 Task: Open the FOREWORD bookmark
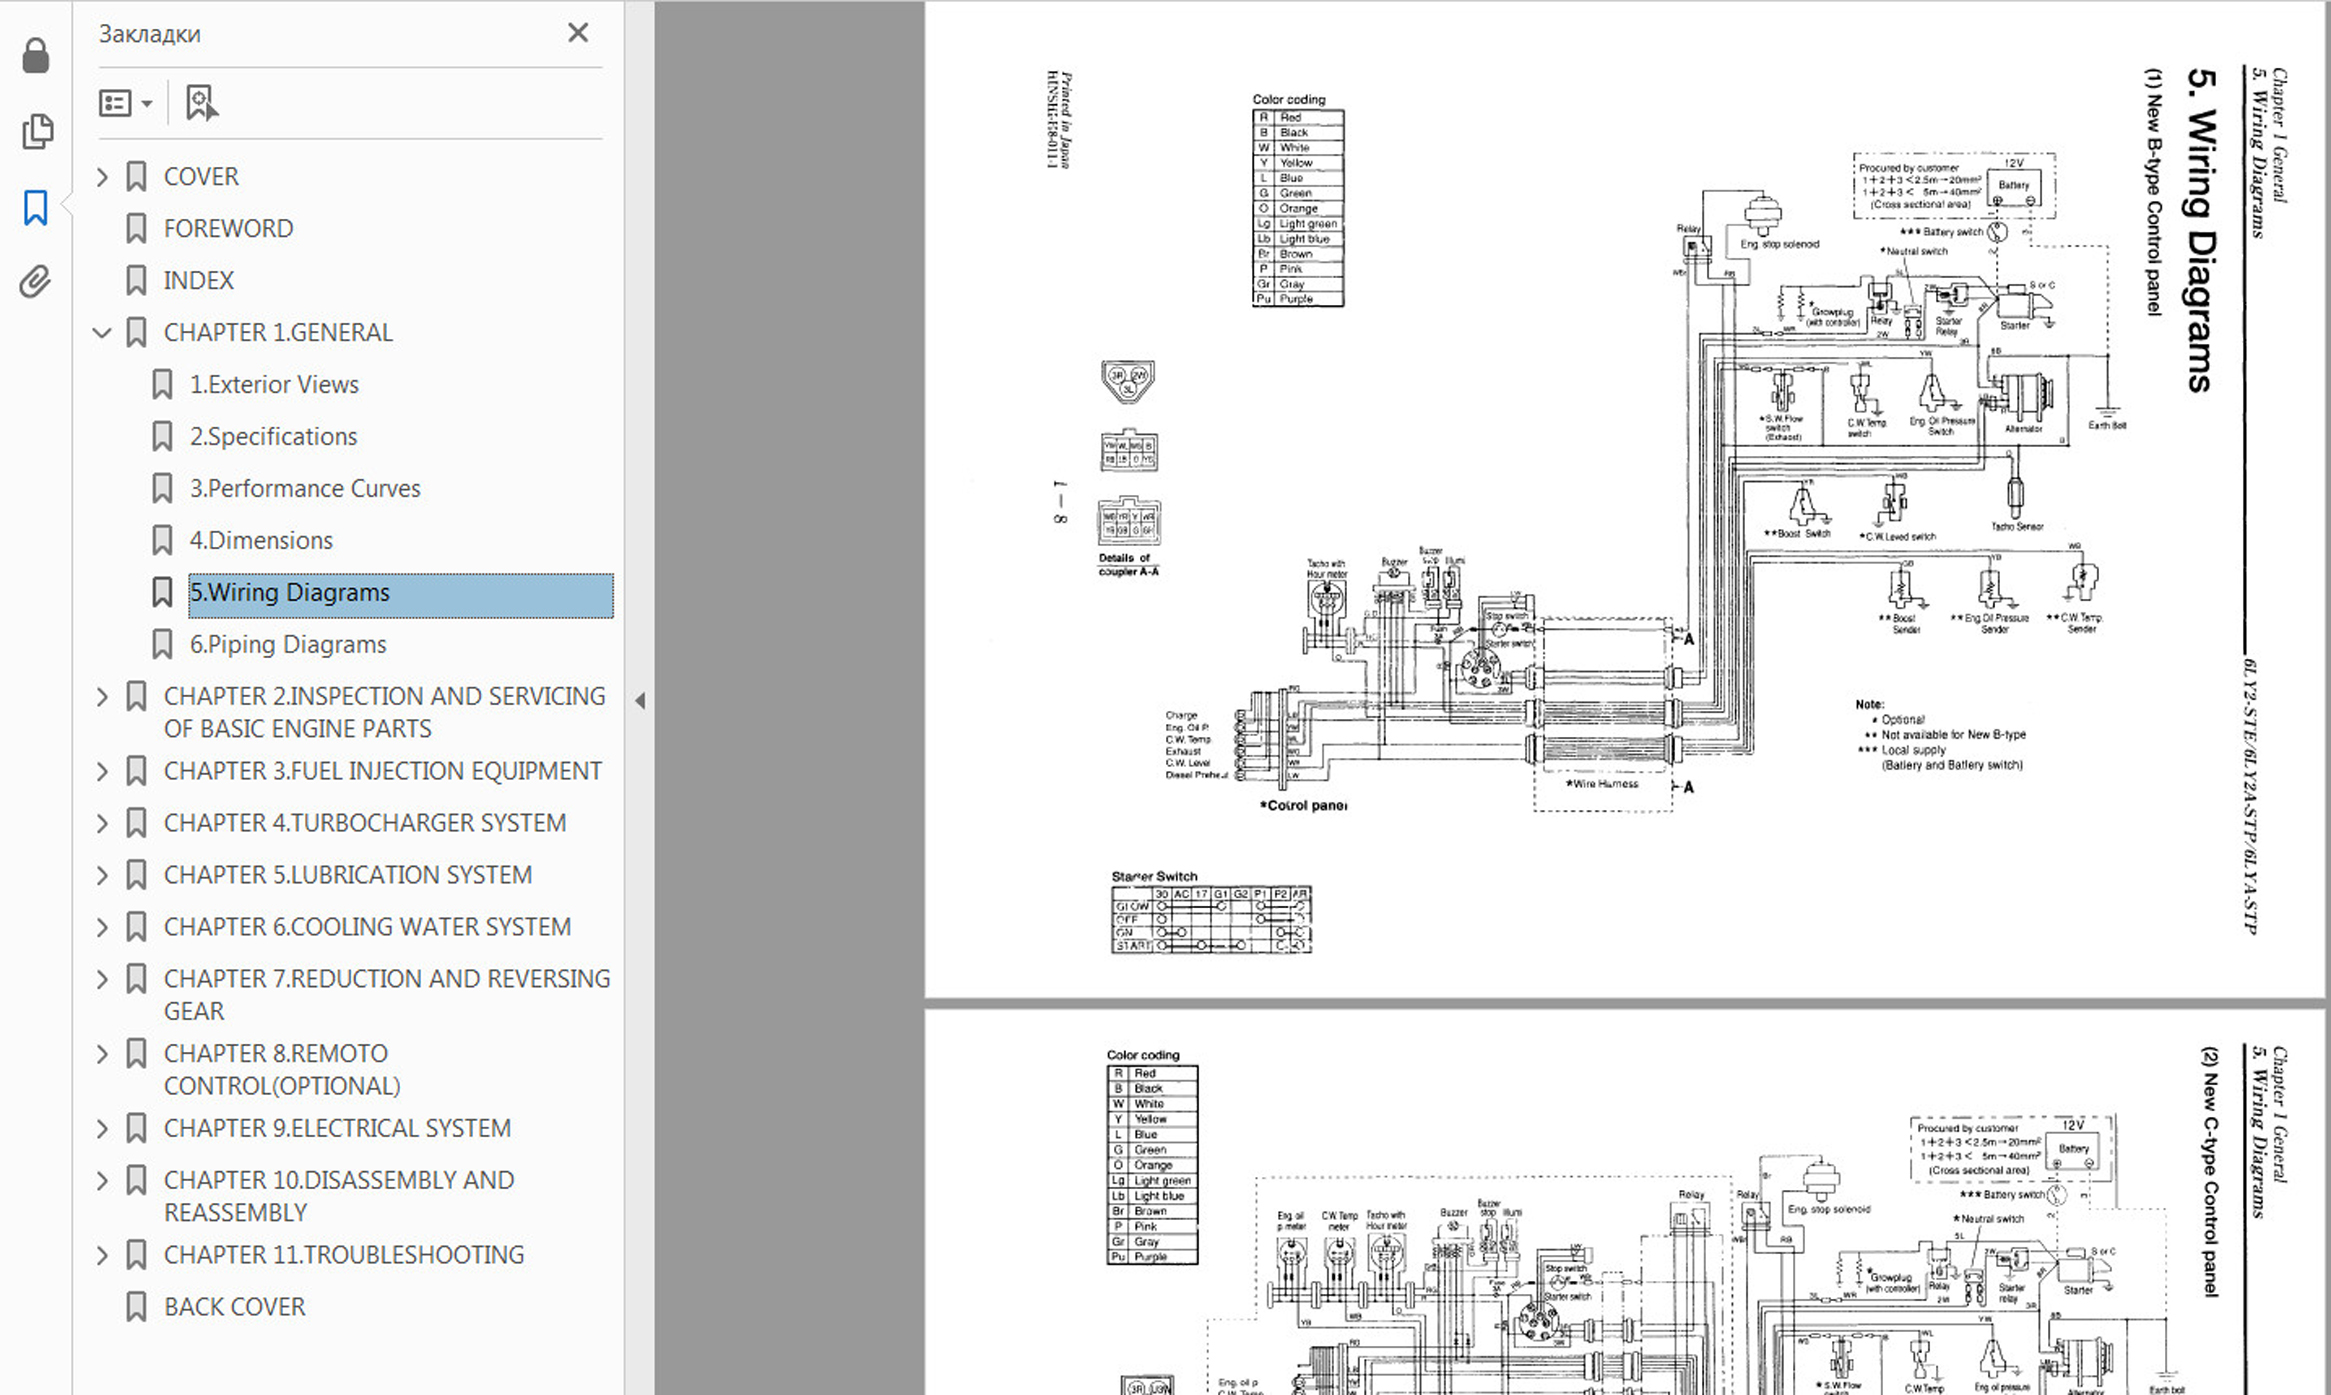[x=228, y=229]
